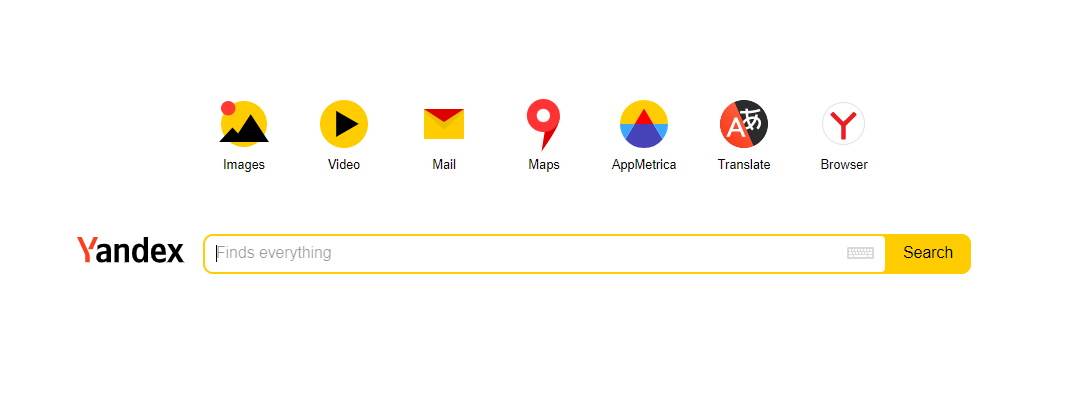Open the Video play icon
Screen dimensions: 1065x420
pyautogui.click(x=344, y=124)
